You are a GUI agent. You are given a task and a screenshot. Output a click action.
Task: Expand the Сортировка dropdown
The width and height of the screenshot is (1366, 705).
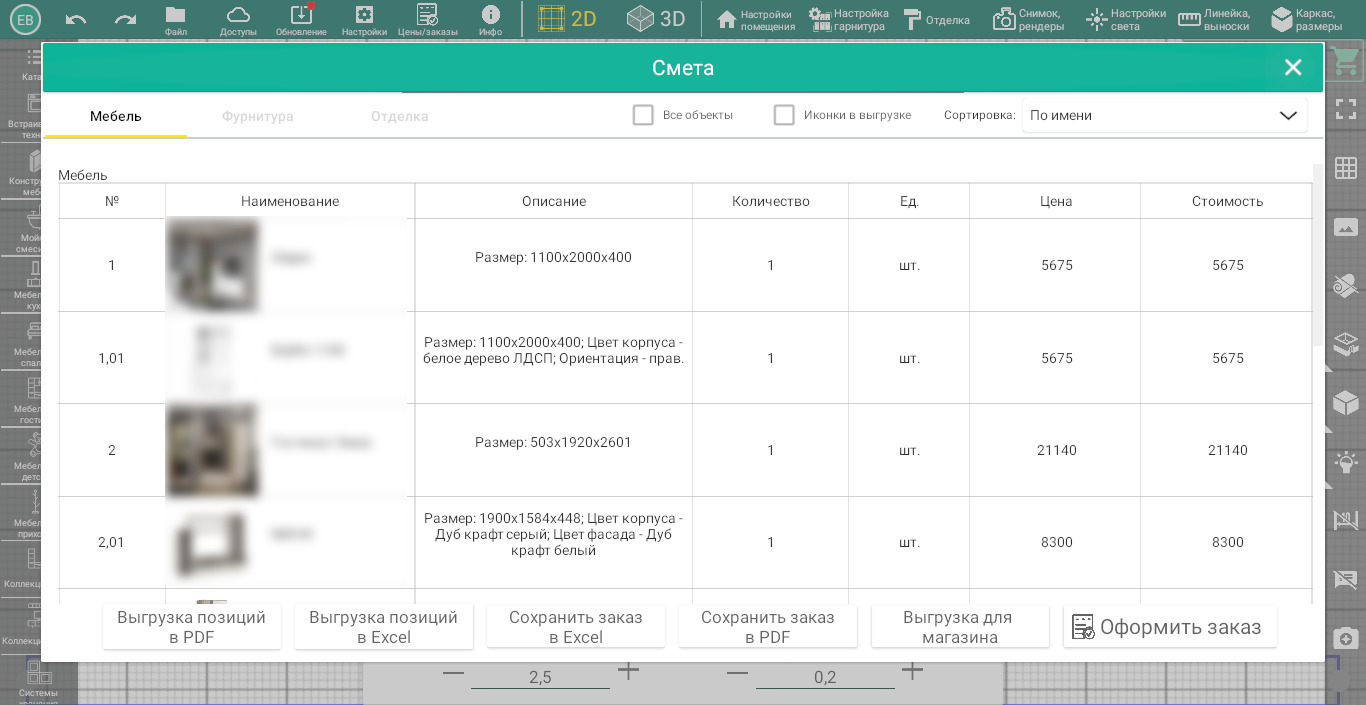click(1164, 115)
